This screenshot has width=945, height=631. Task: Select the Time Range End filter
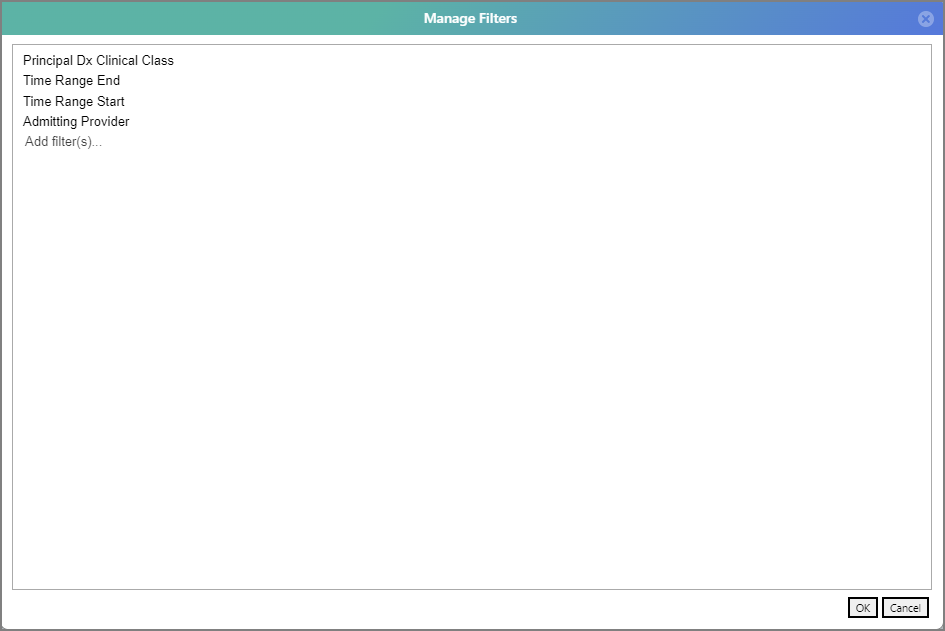(72, 81)
